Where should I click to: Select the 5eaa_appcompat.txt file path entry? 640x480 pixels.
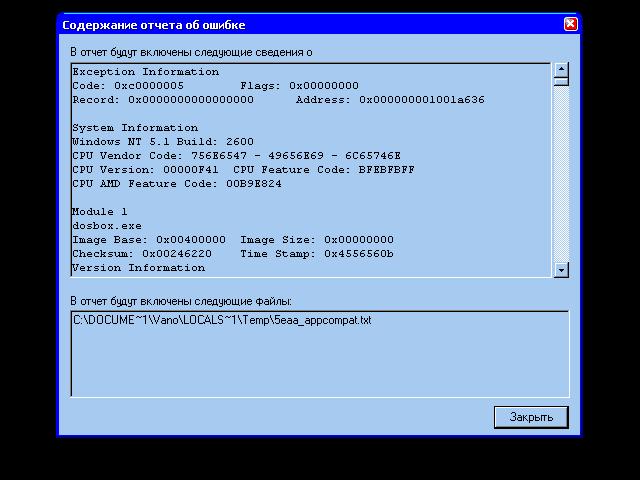(x=222, y=320)
